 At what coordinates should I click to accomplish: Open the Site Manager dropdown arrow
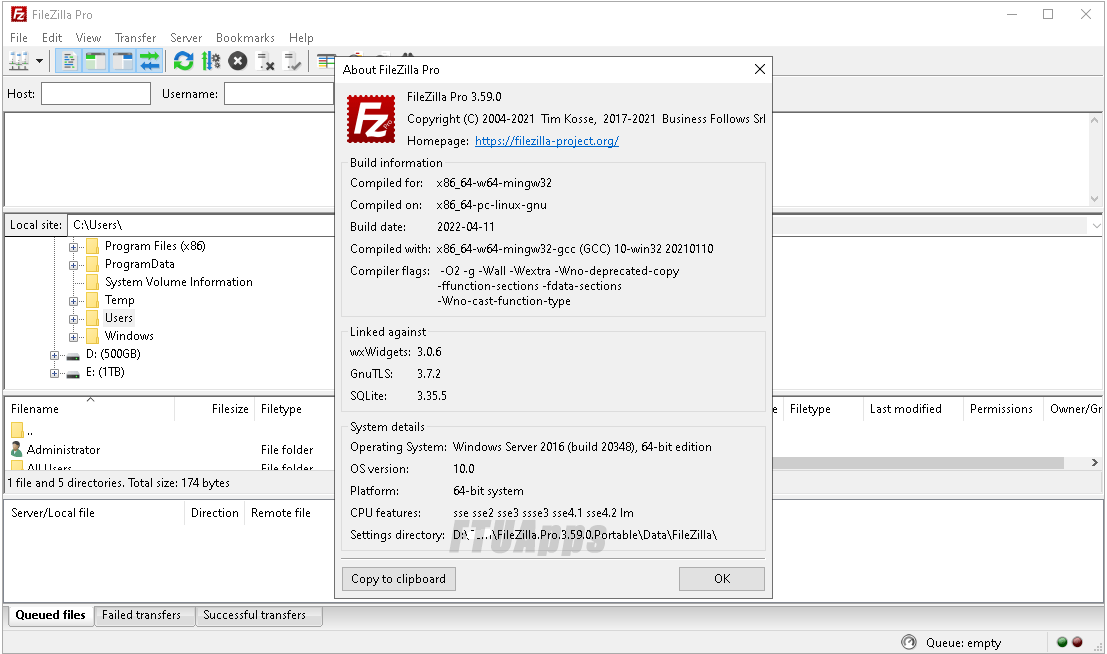point(40,61)
